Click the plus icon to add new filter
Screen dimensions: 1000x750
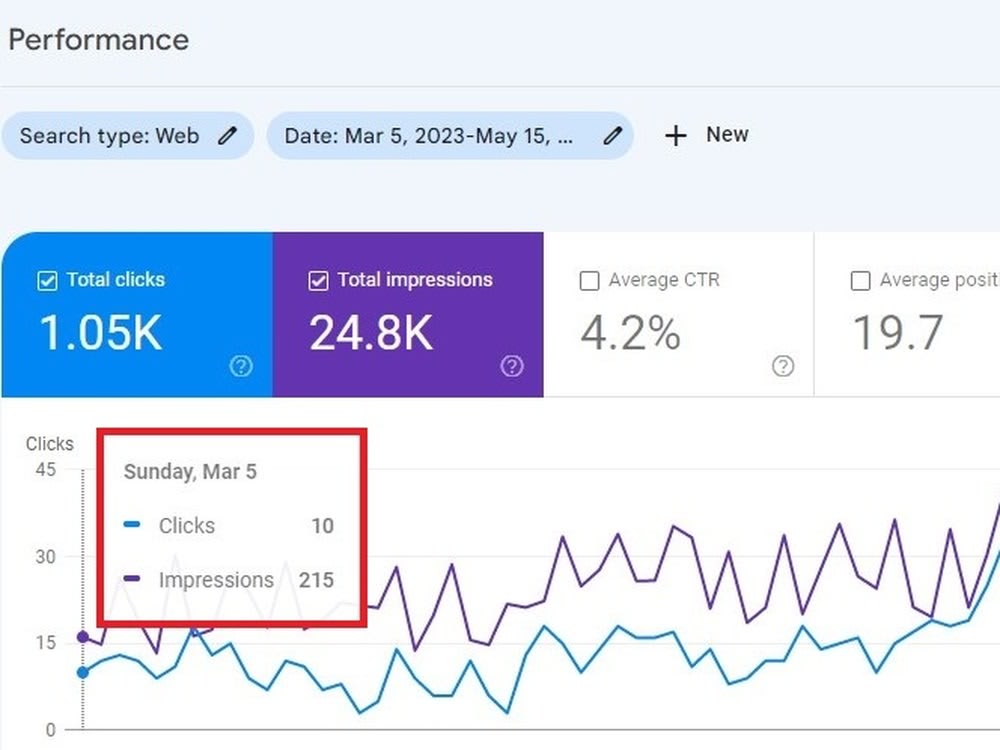[x=675, y=135]
